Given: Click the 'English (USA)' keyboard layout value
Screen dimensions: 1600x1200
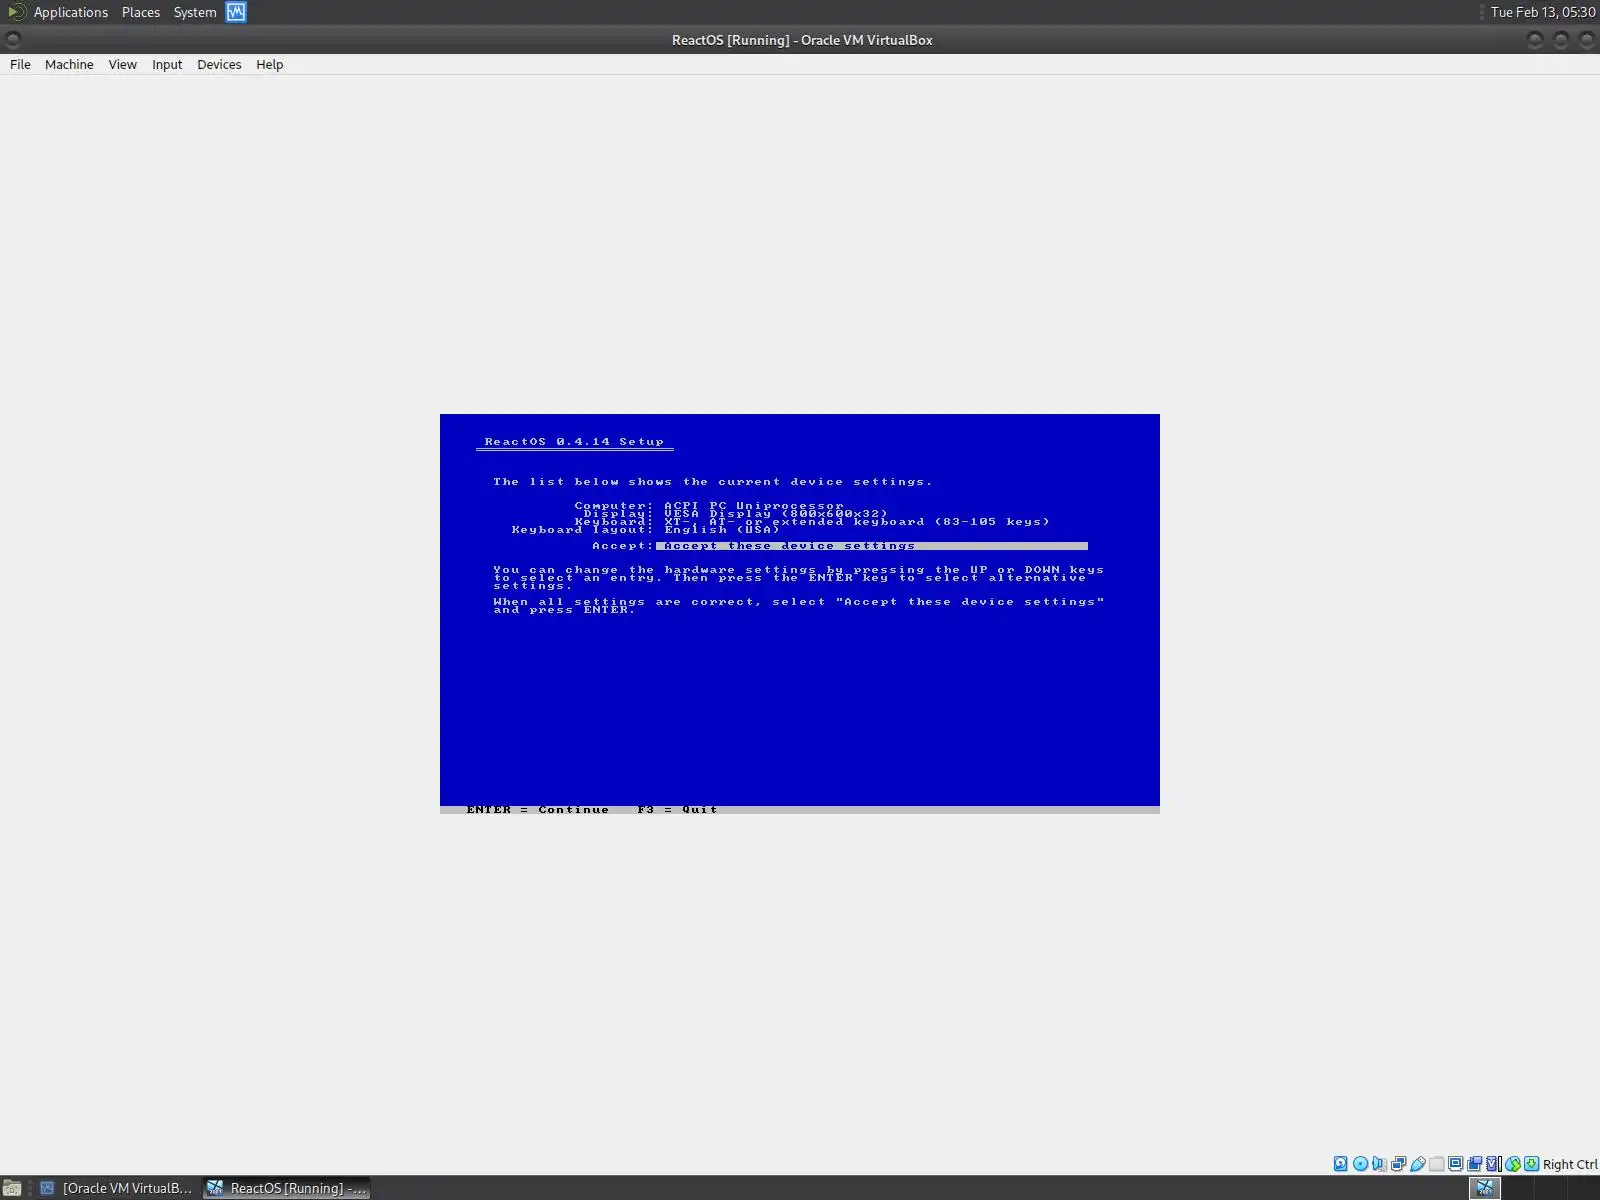Looking at the screenshot, I should click(722, 530).
